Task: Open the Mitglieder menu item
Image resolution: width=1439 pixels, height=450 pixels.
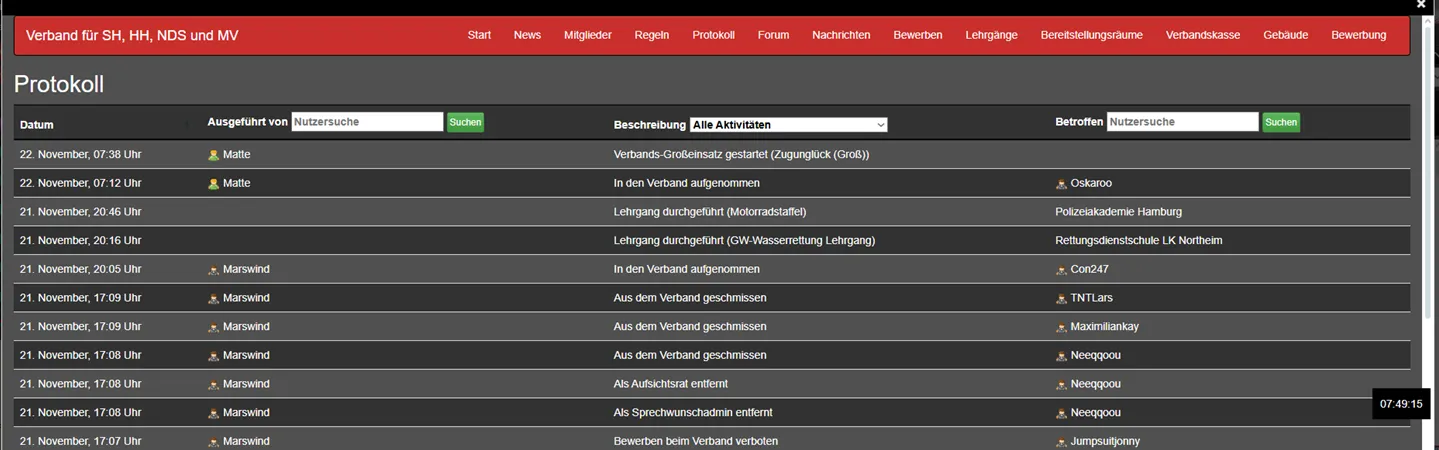Action: (587, 35)
